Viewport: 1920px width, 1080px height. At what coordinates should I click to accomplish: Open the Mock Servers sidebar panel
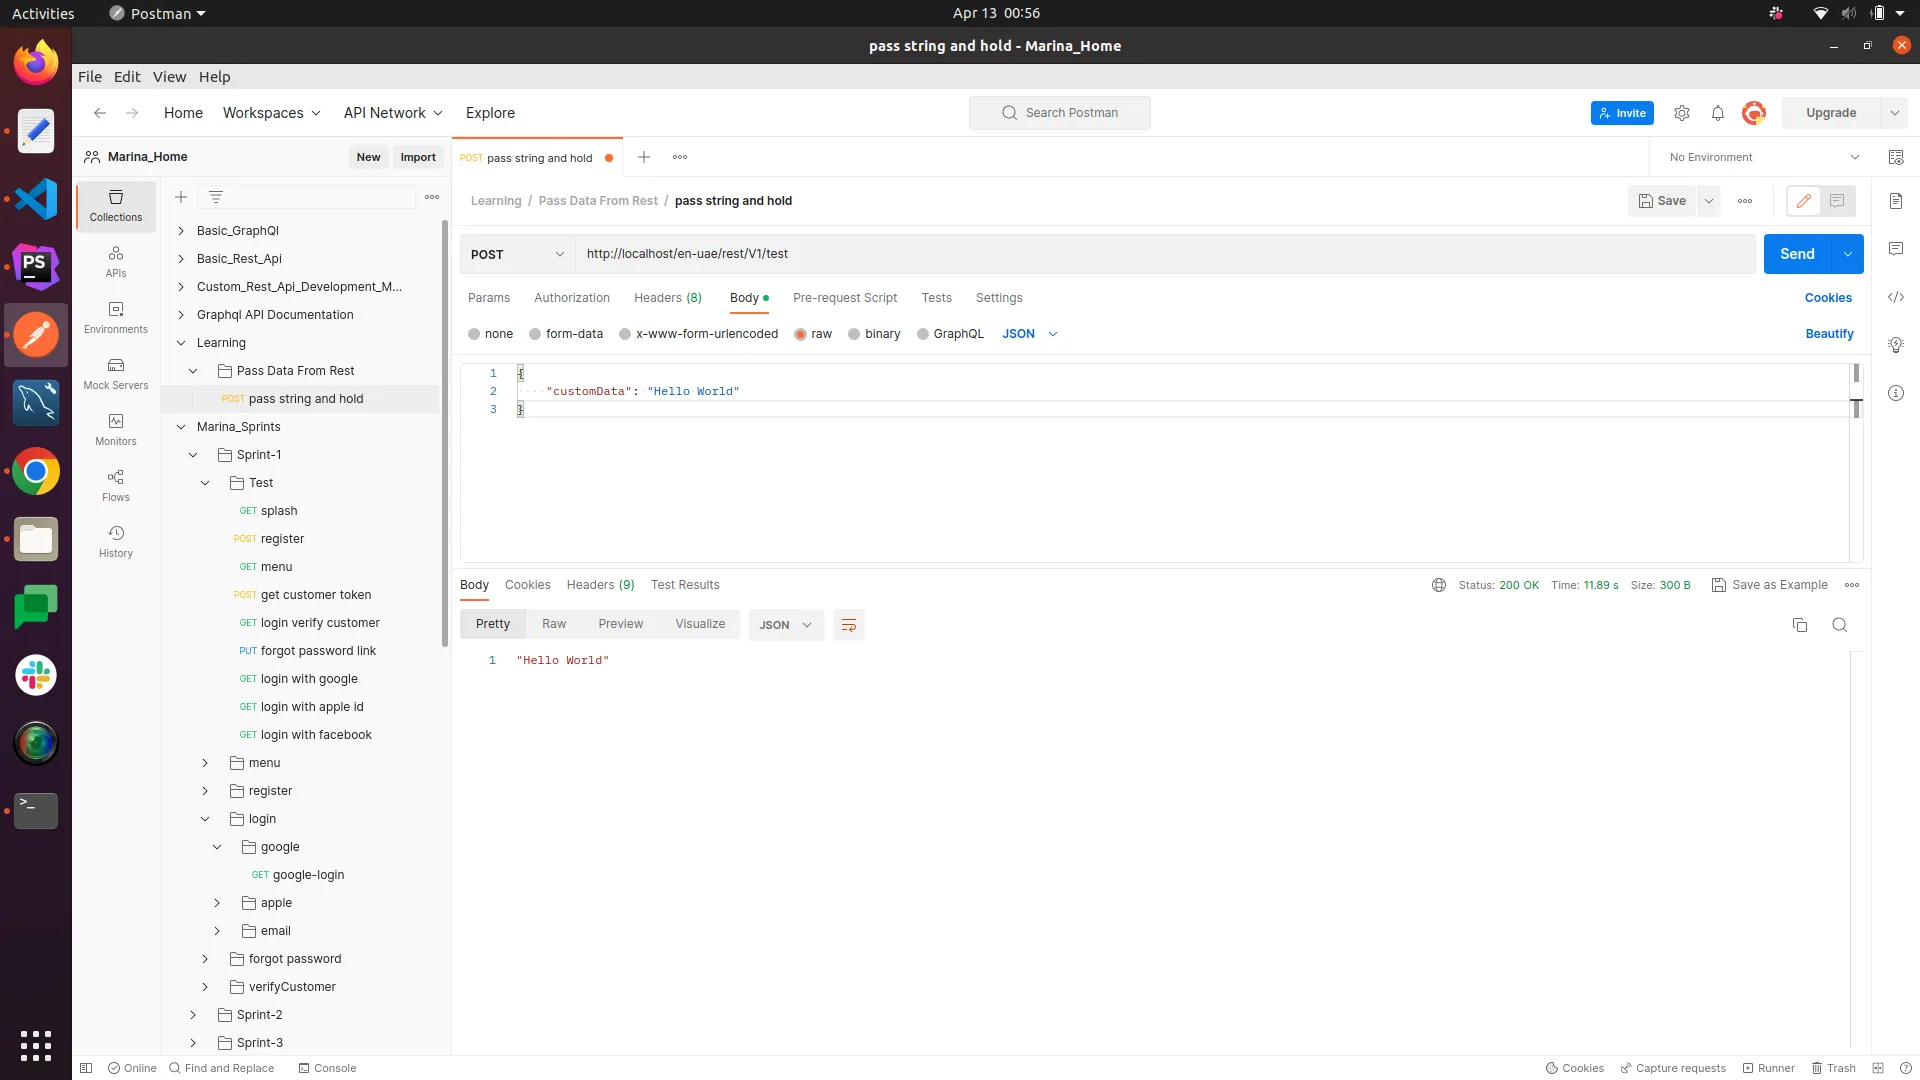pyautogui.click(x=116, y=373)
